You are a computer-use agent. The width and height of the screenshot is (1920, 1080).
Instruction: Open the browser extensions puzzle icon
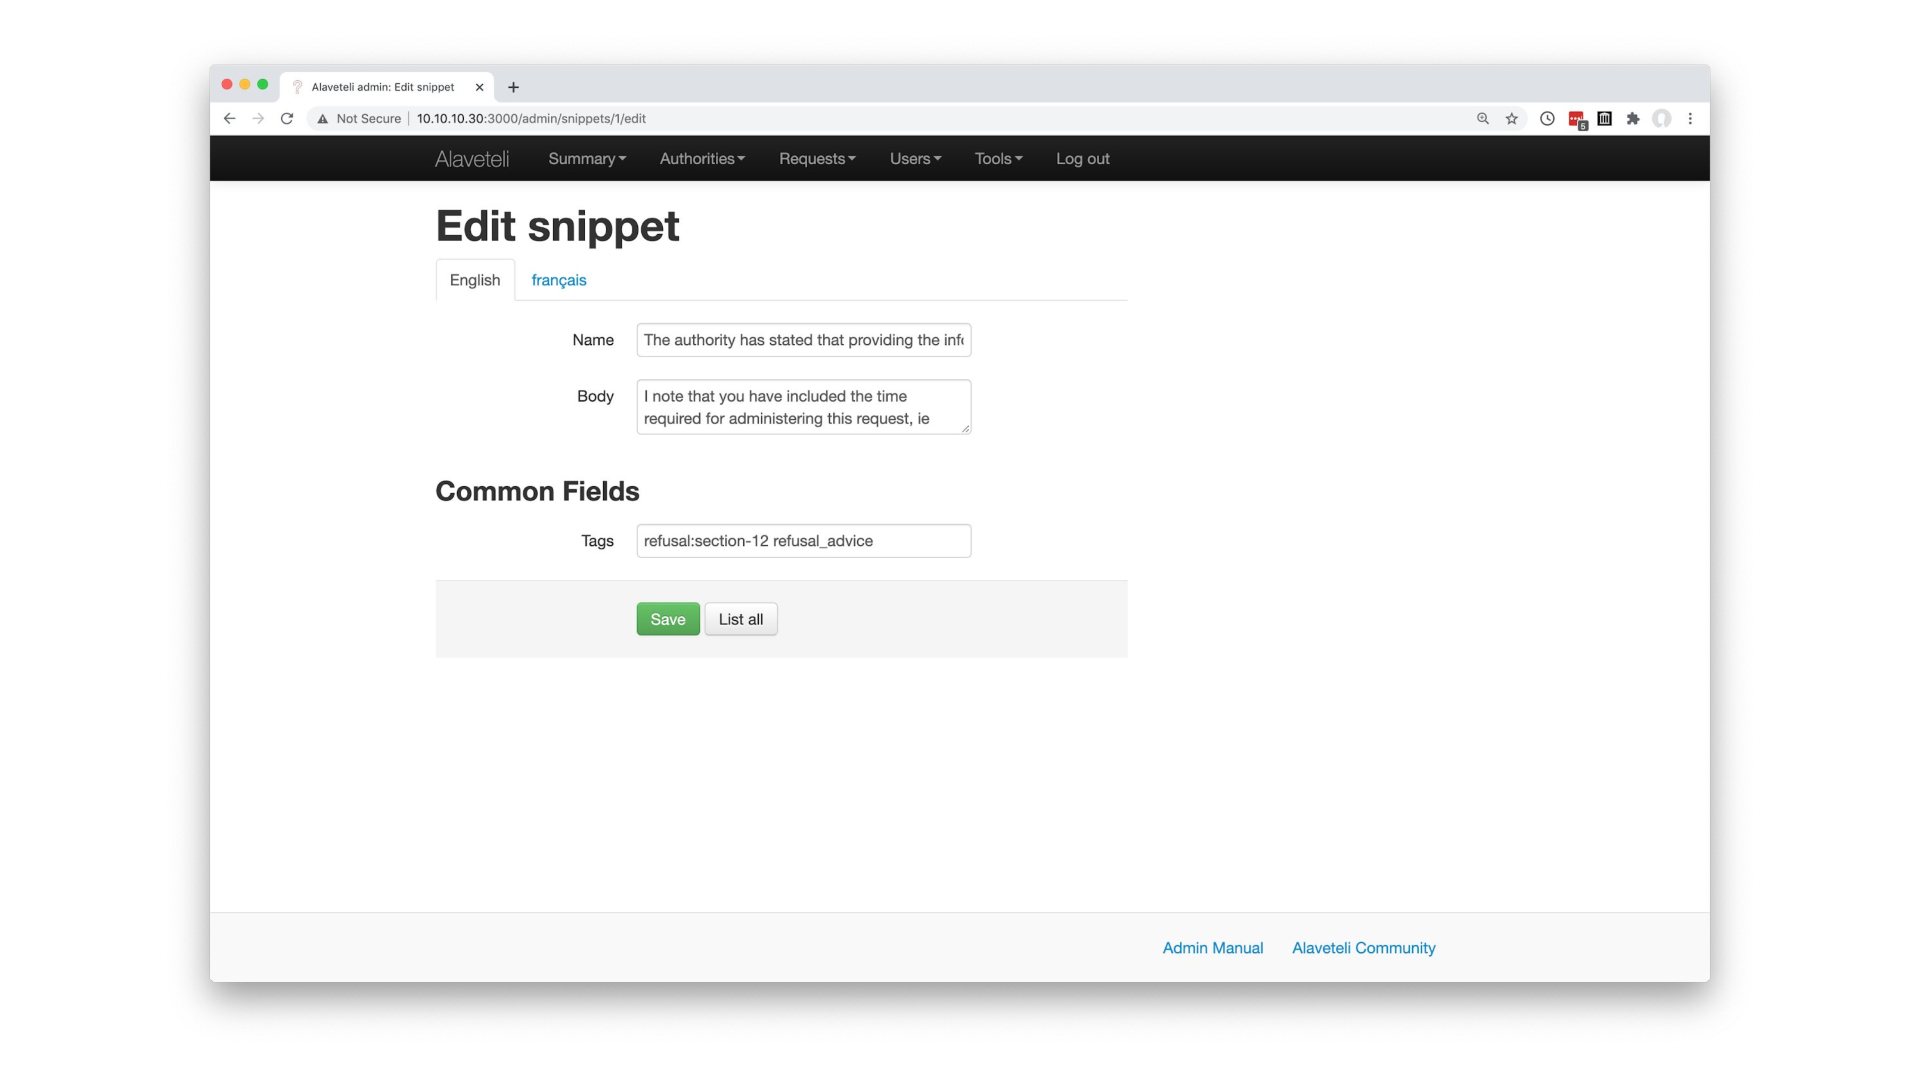(x=1633, y=118)
